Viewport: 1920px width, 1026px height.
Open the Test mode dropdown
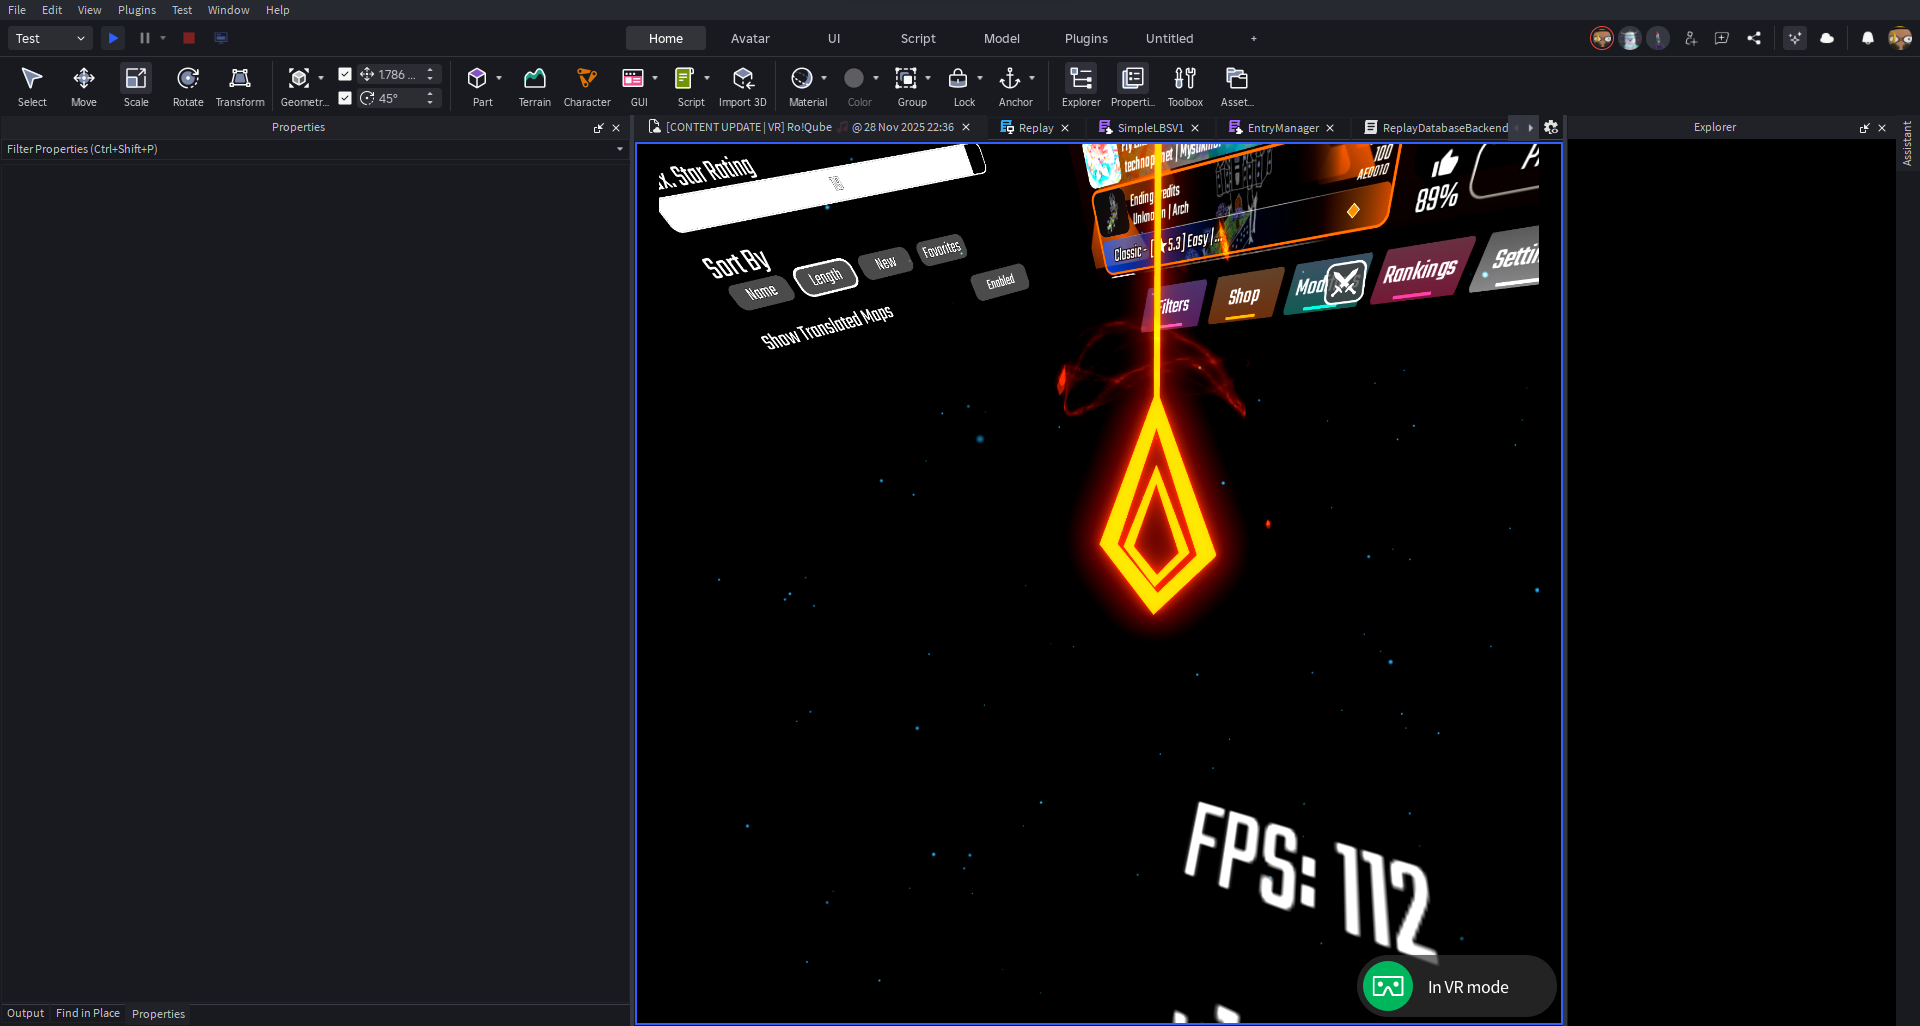pos(50,38)
